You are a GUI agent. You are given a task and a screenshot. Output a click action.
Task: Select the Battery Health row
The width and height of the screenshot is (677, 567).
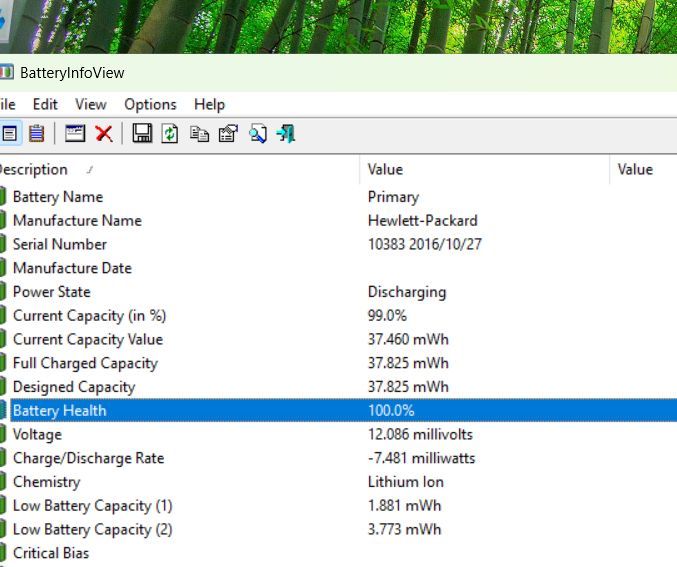(59, 410)
